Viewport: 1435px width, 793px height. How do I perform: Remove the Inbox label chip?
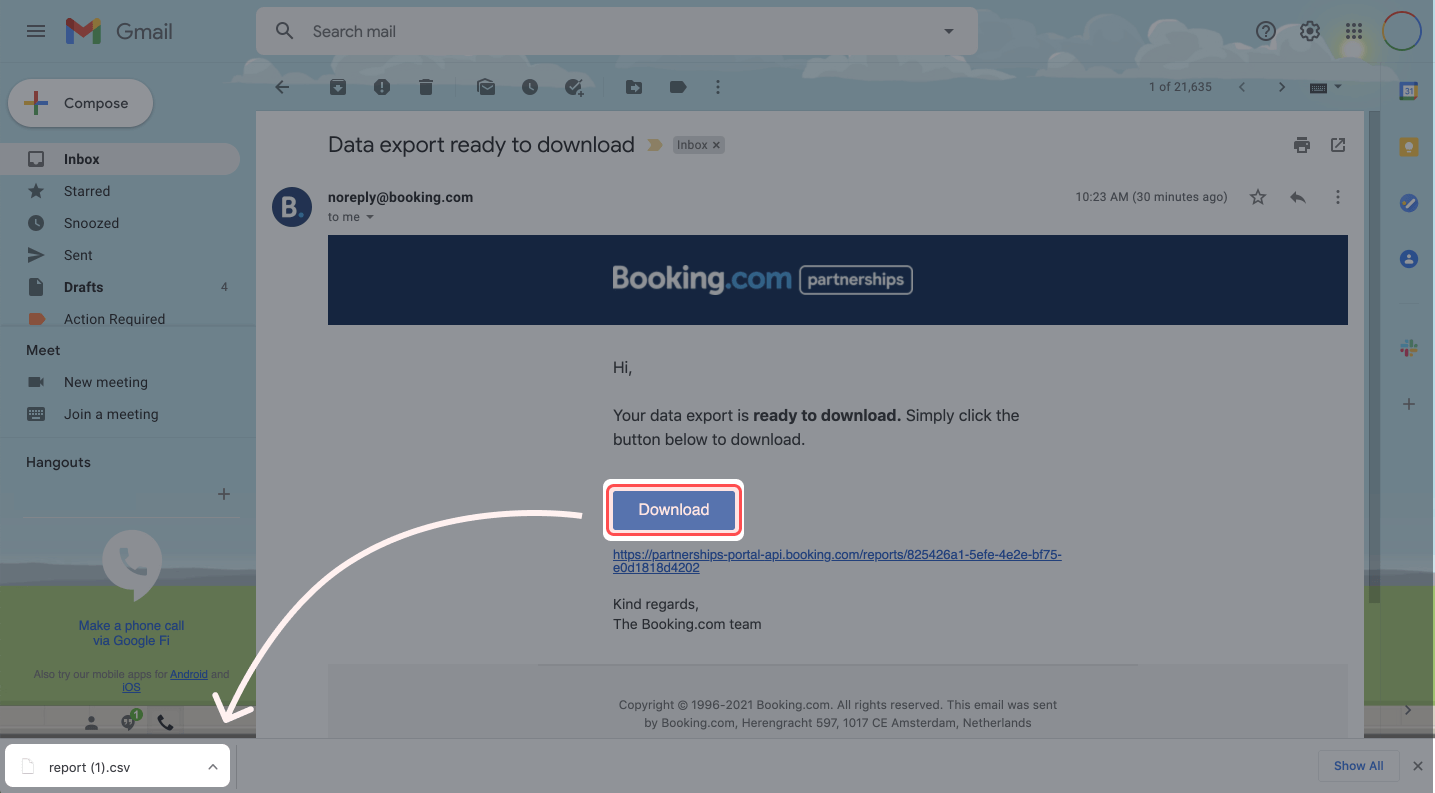tap(716, 145)
